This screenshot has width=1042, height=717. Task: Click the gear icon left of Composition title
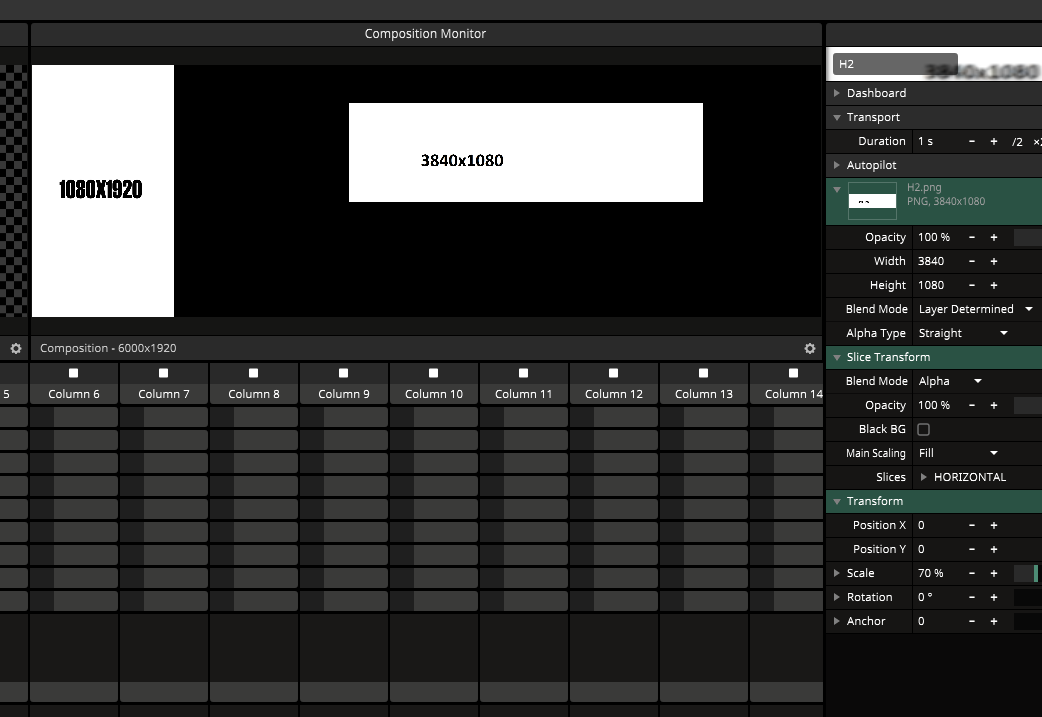point(15,348)
